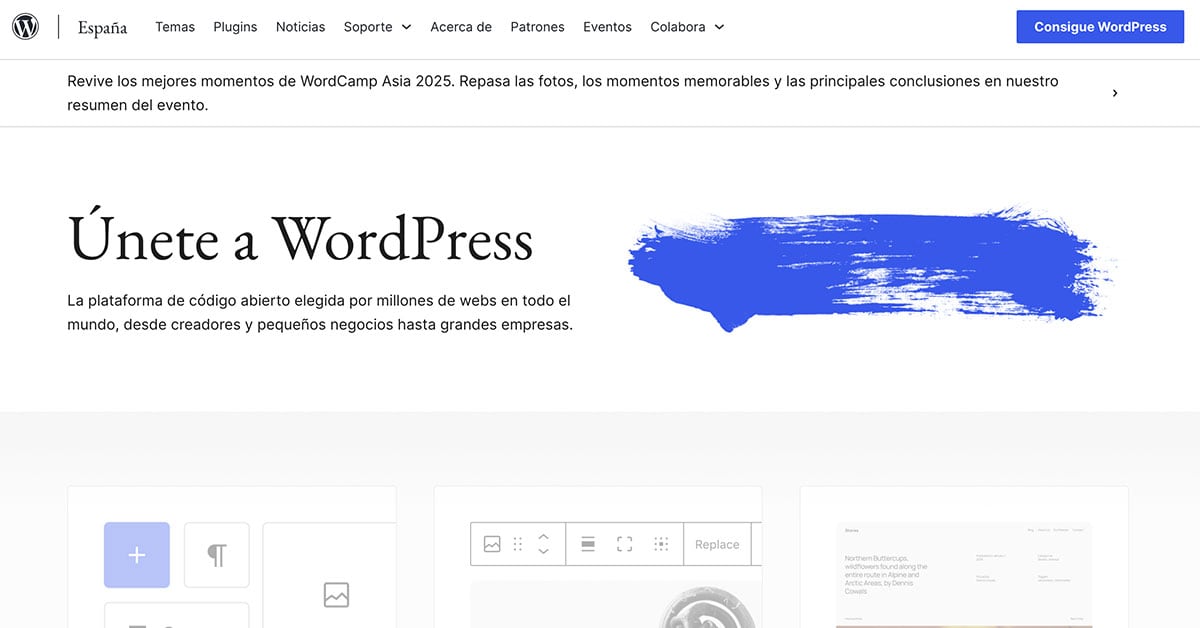The image size is (1200, 628).
Task: Expand the Colabora dropdown menu
Action: coord(687,27)
